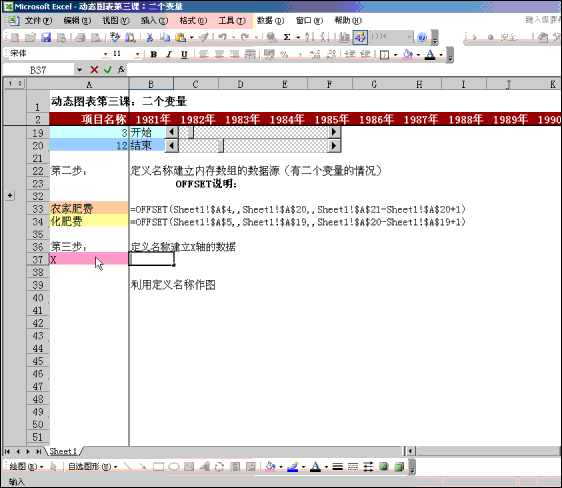Select the Line tool in drawing toolbar
562x488 pixels.
point(127,467)
